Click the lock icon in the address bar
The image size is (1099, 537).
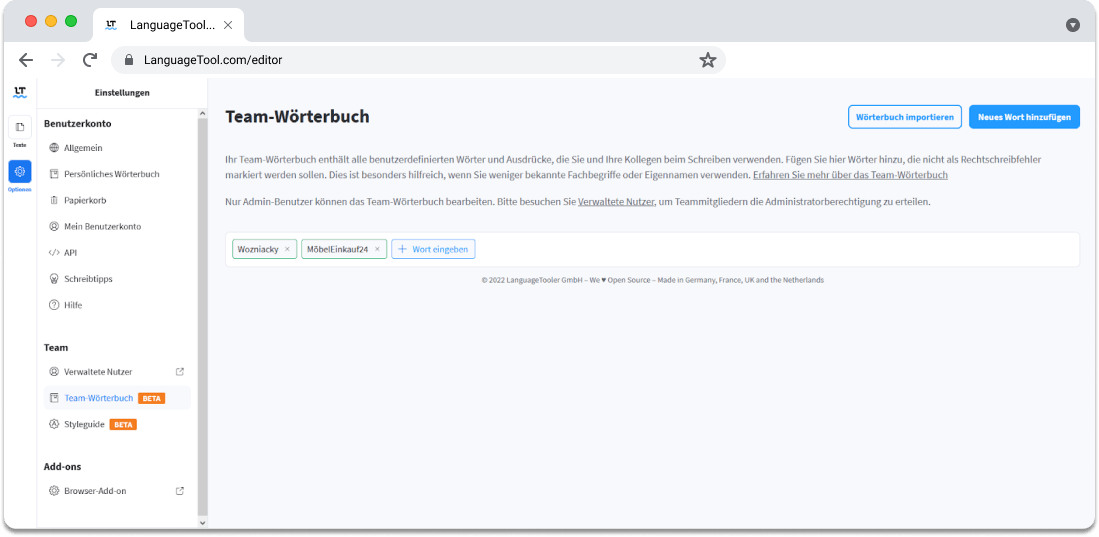(128, 60)
